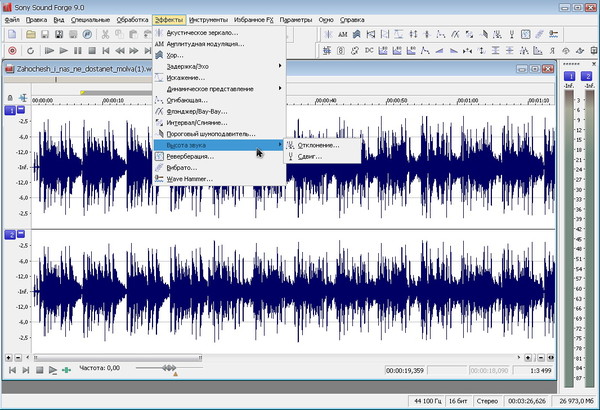Select Пороговый шумоподавитель entry
600x410 pixels.
tap(219, 134)
